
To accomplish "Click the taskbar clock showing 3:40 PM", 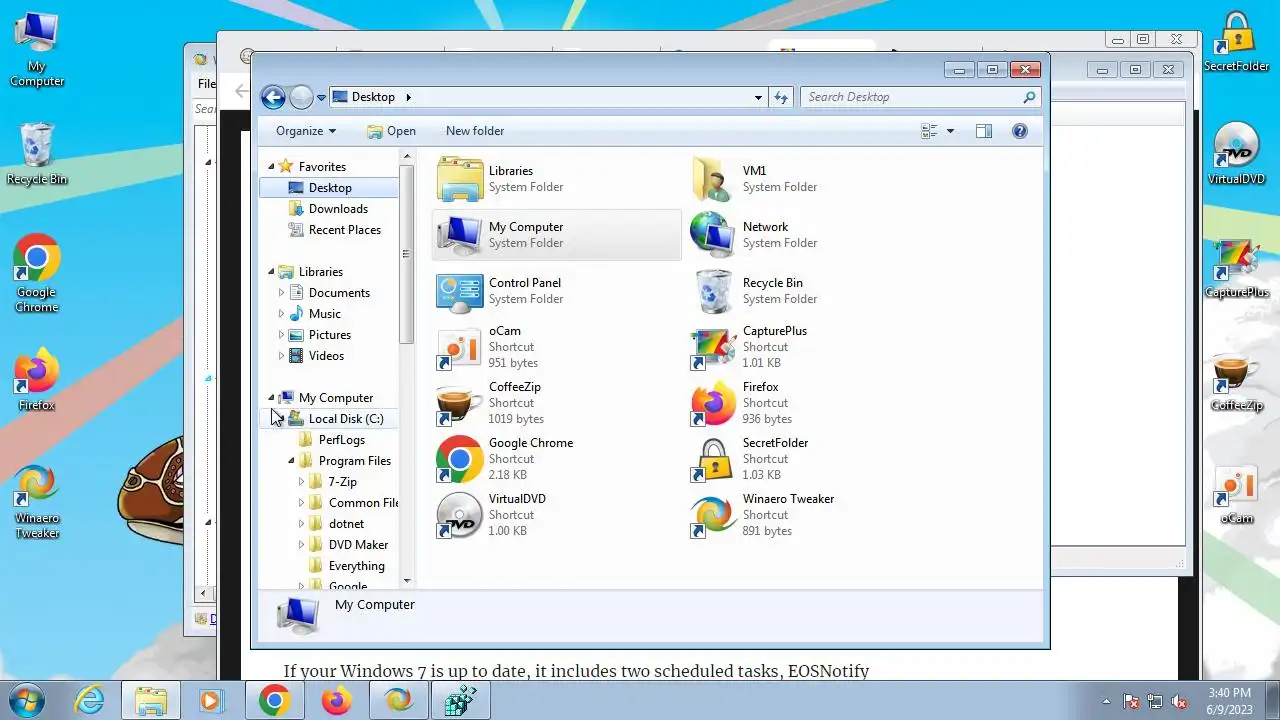I will coord(1229,700).
